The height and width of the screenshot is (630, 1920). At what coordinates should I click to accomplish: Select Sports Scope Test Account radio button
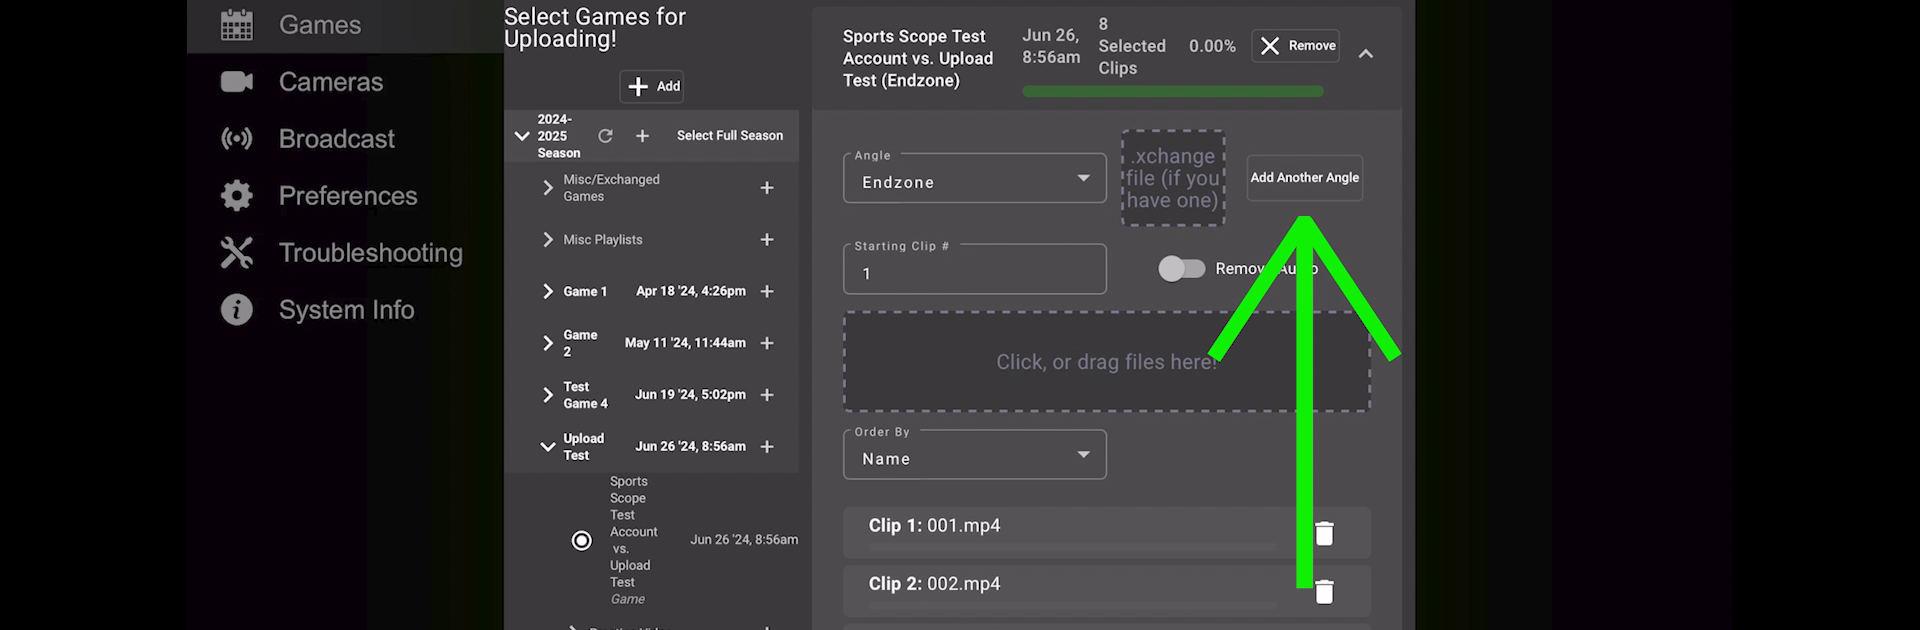[x=581, y=541]
